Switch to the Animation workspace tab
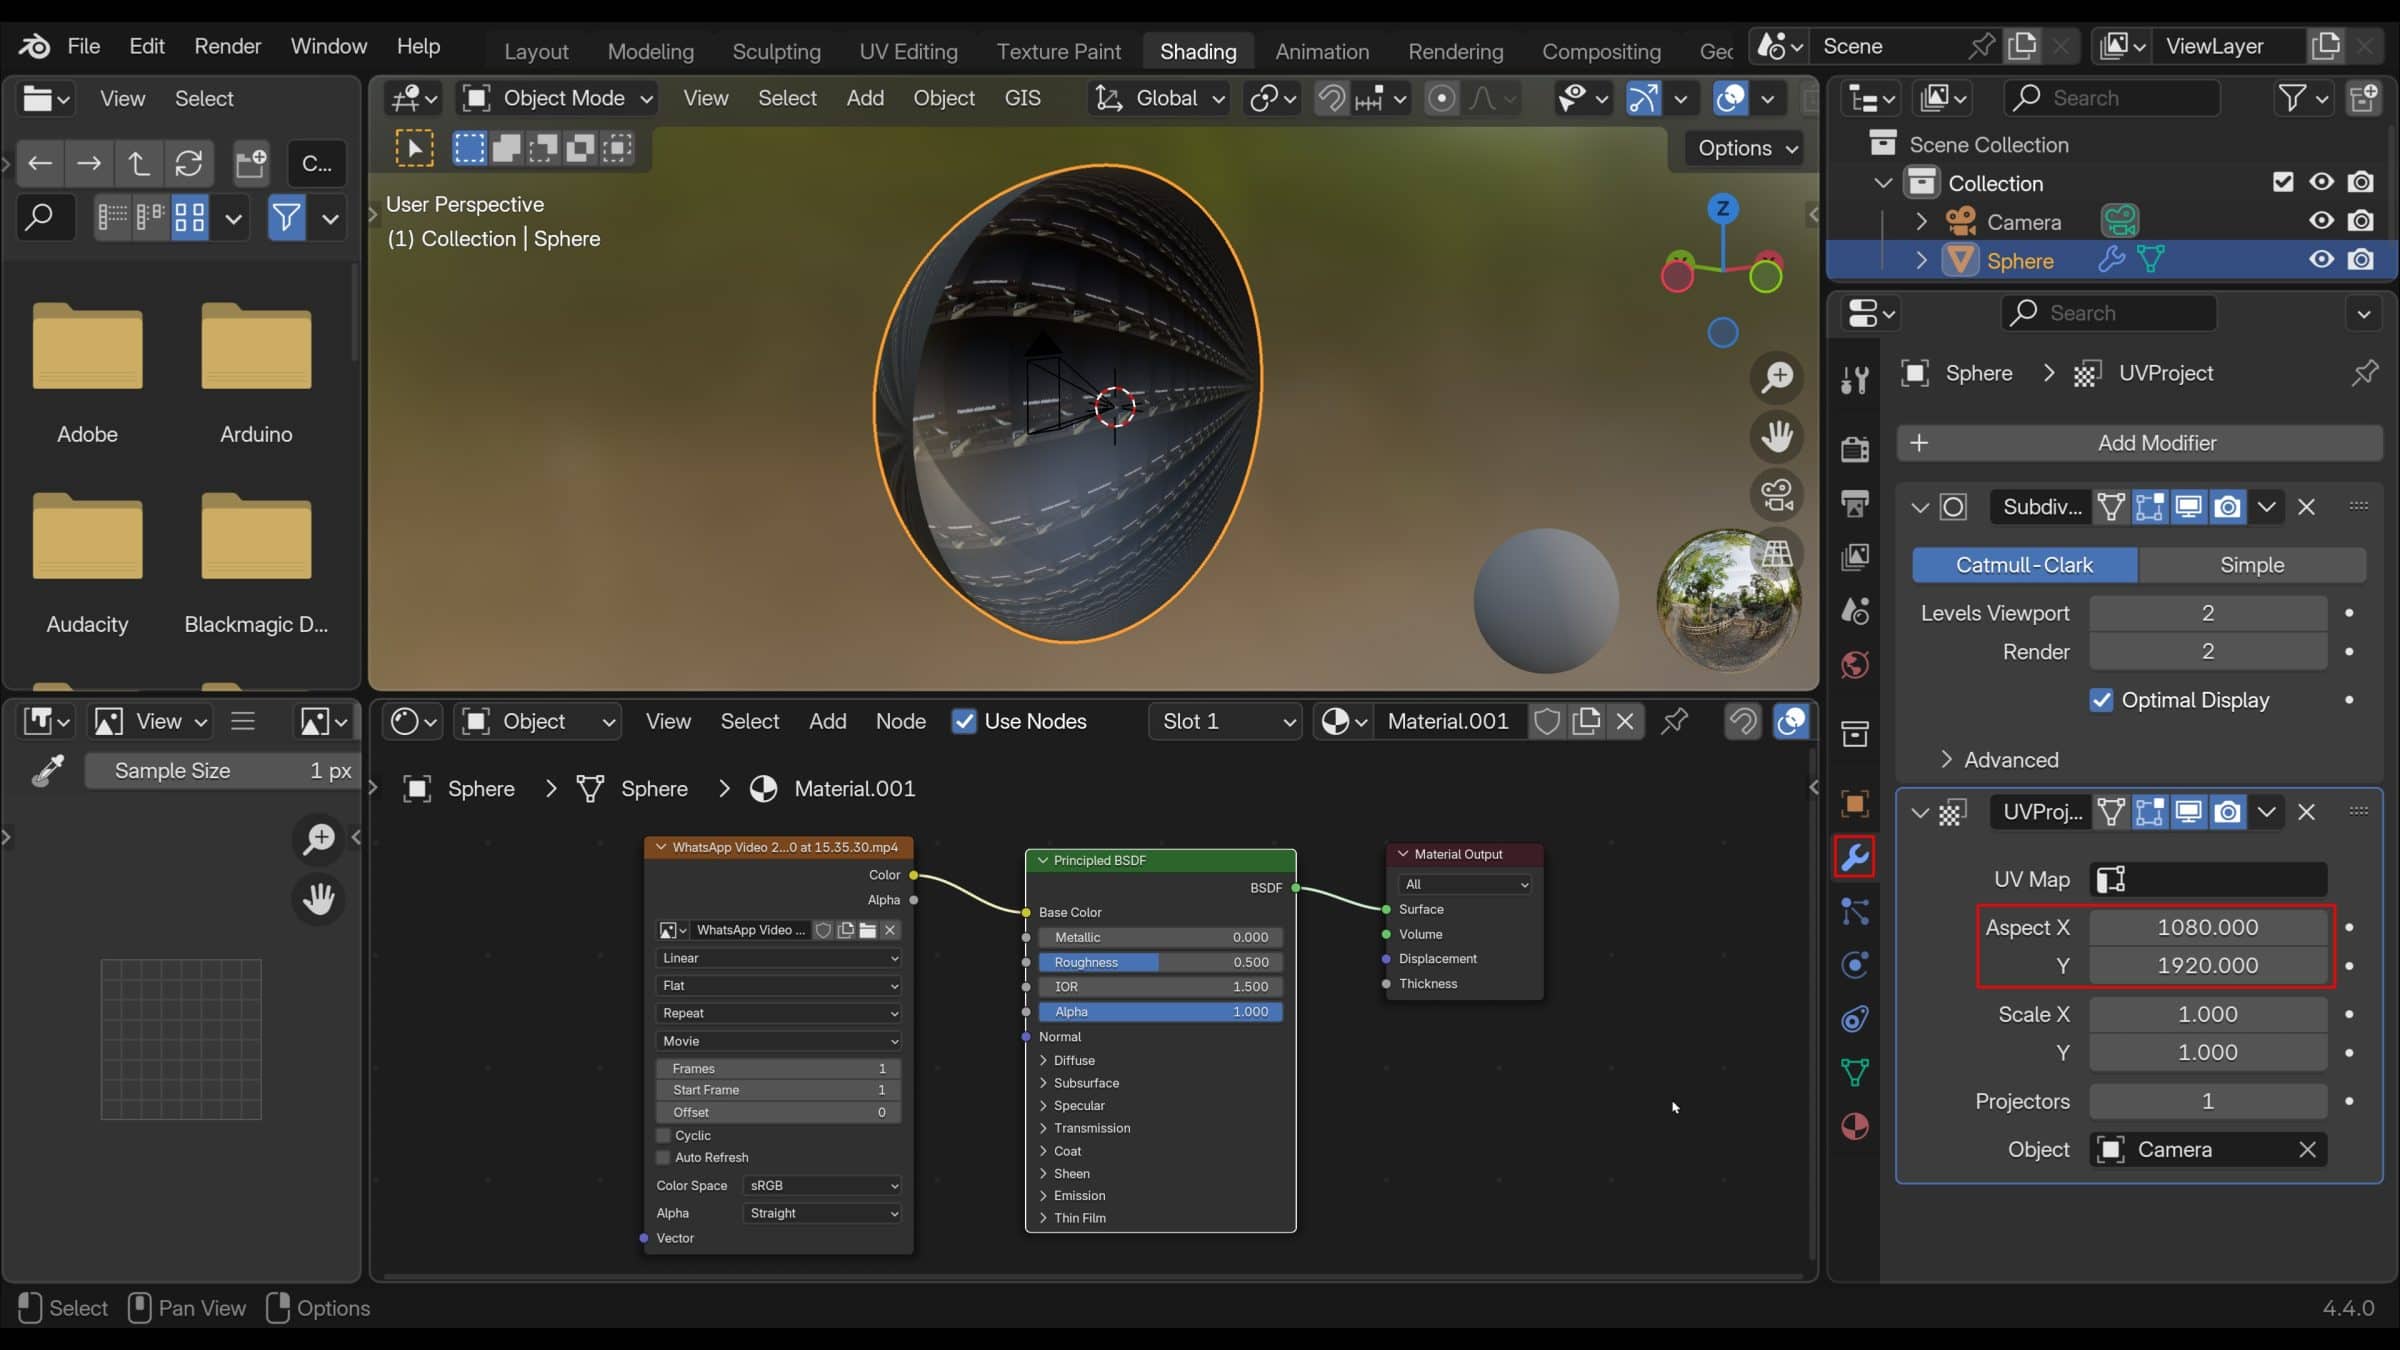The image size is (2400, 1350). (1321, 51)
